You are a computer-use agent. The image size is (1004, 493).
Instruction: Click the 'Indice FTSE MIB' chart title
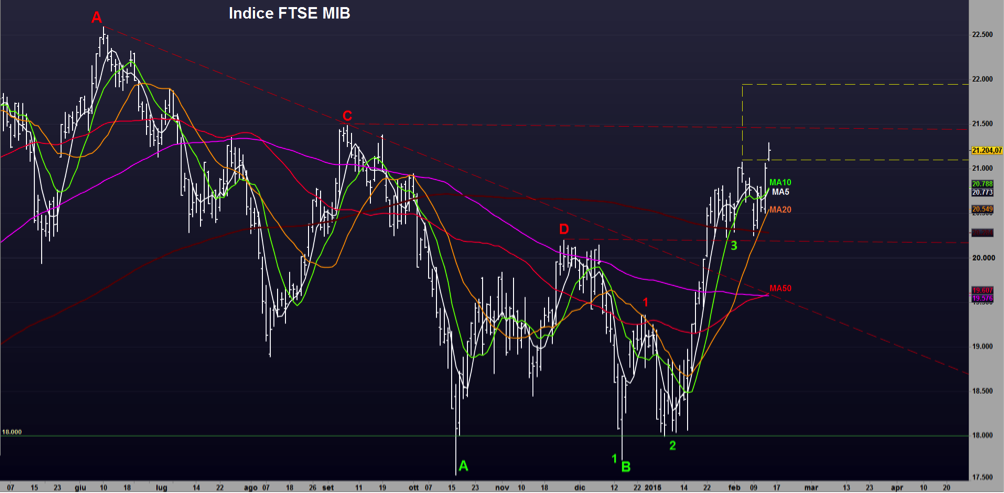point(289,13)
